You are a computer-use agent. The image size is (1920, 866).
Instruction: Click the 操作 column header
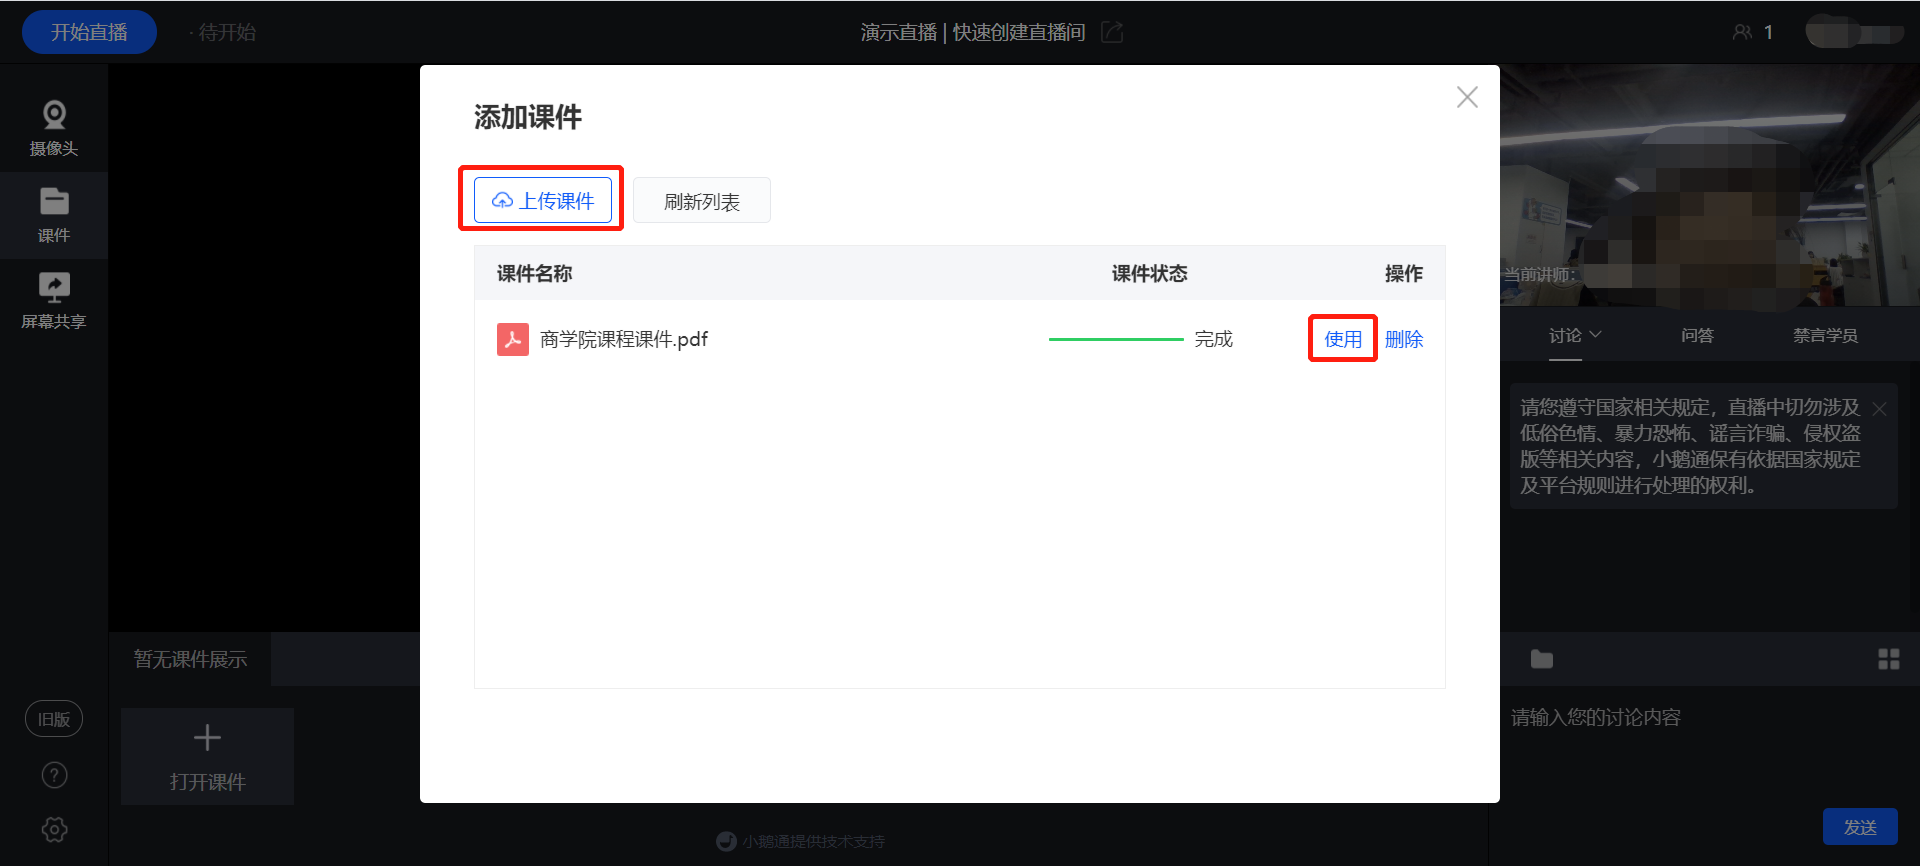1404,273
